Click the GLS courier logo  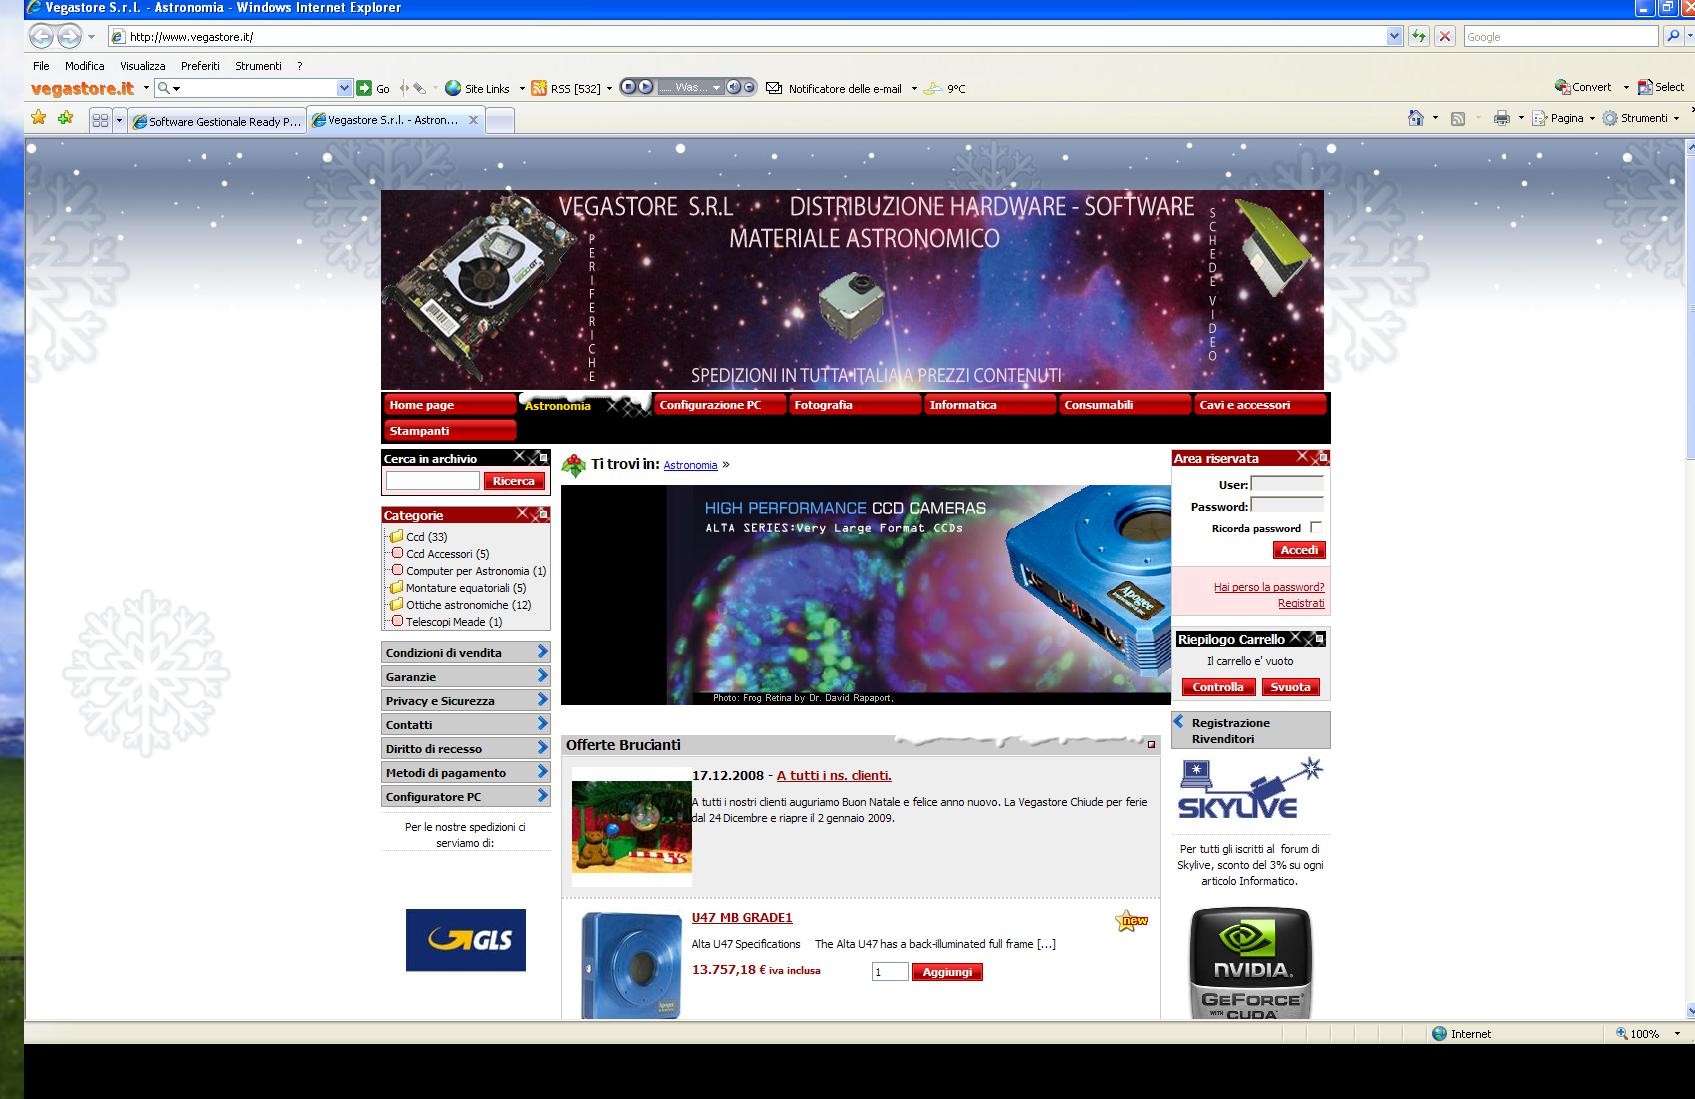click(466, 939)
